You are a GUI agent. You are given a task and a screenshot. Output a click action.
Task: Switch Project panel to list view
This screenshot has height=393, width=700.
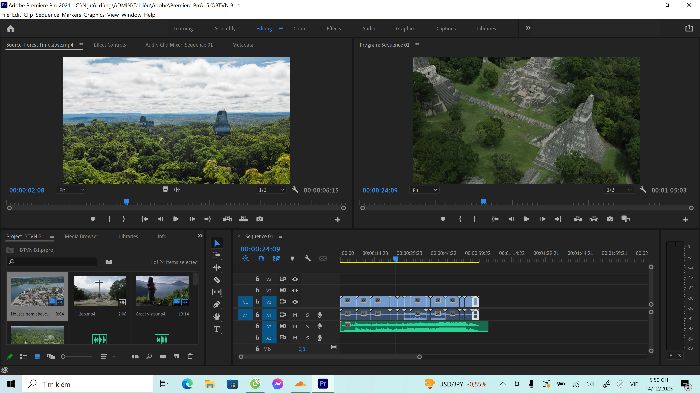pos(23,356)
